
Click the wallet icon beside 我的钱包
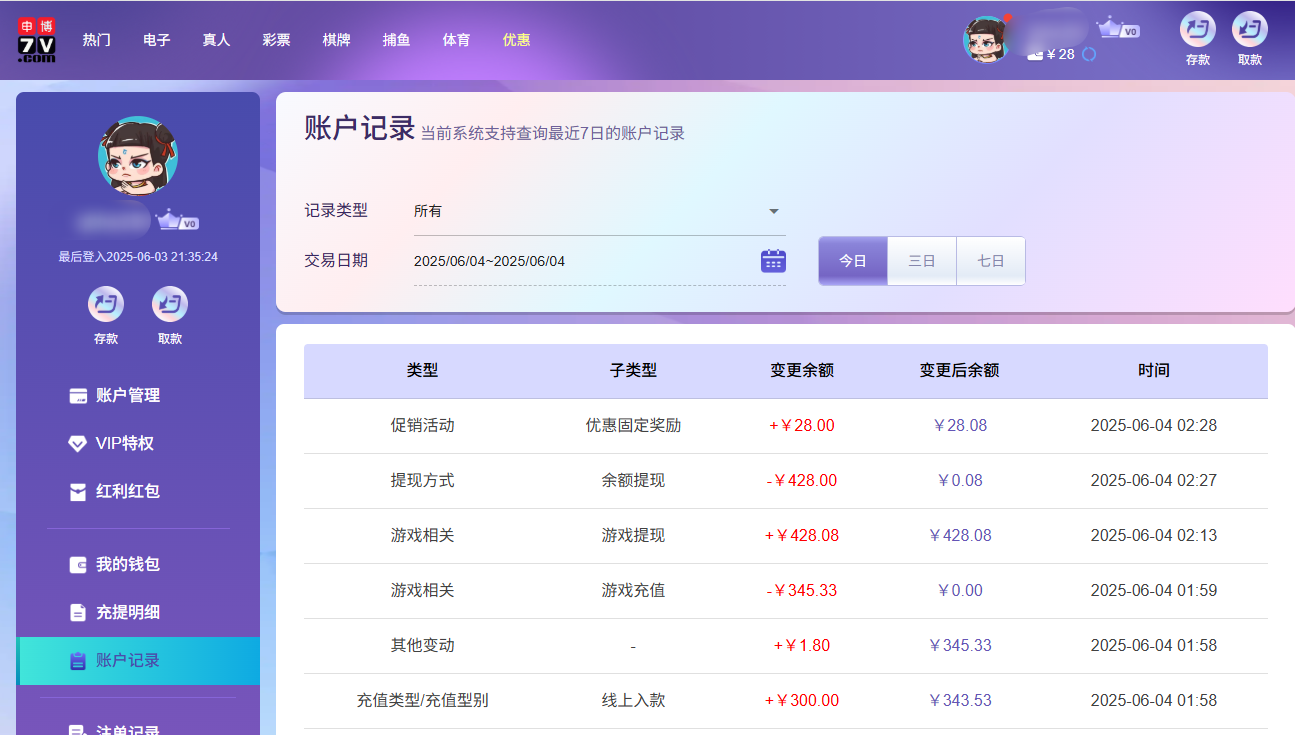78,564
